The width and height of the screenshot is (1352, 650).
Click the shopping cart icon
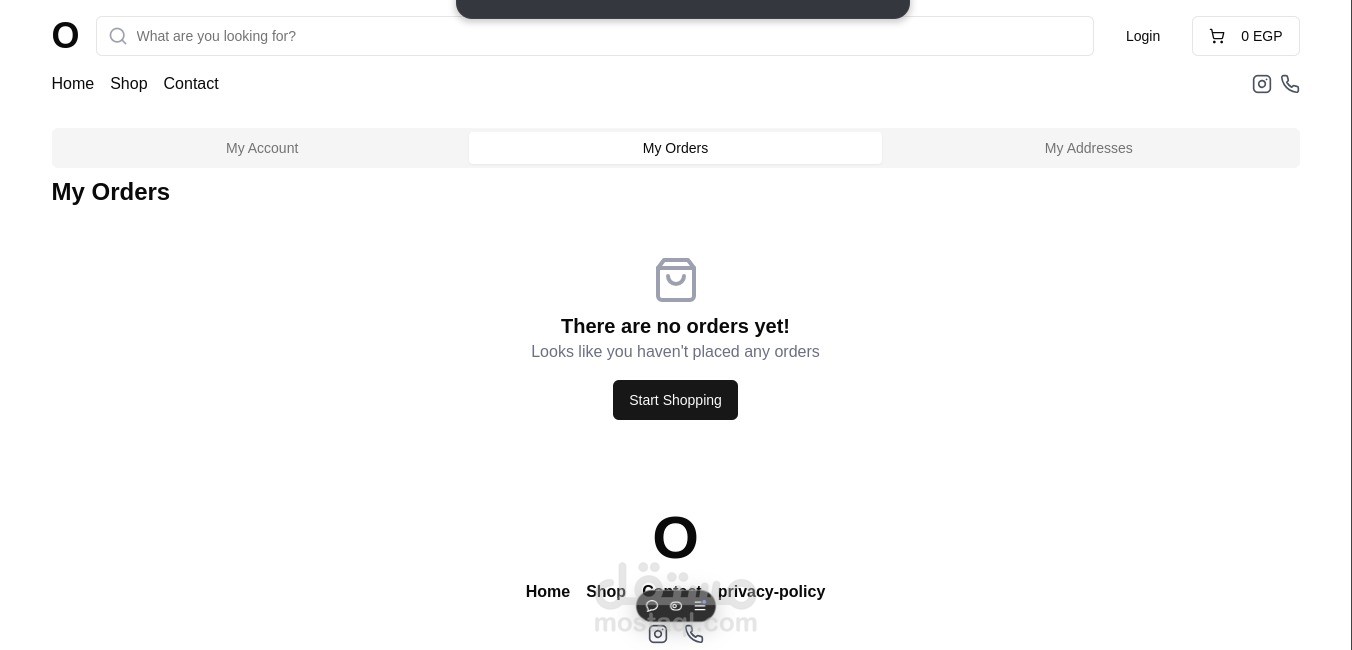tap(1217, 36)
